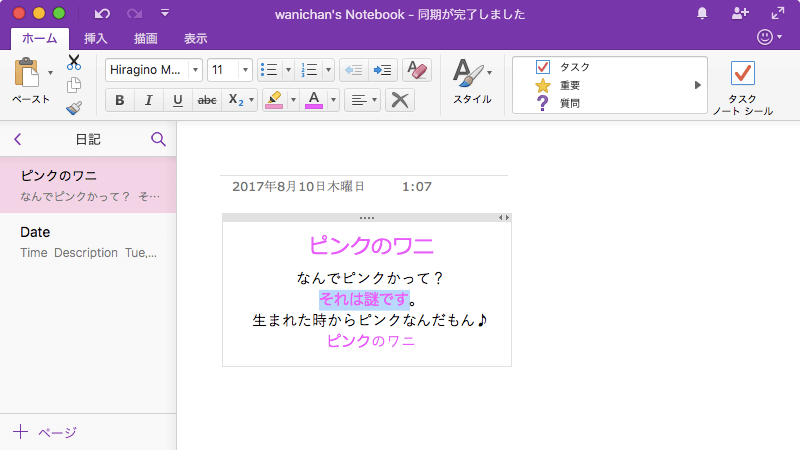The image size is (800, 450).
Task: Click the line なんでピンクかって？
Action: 371,278
